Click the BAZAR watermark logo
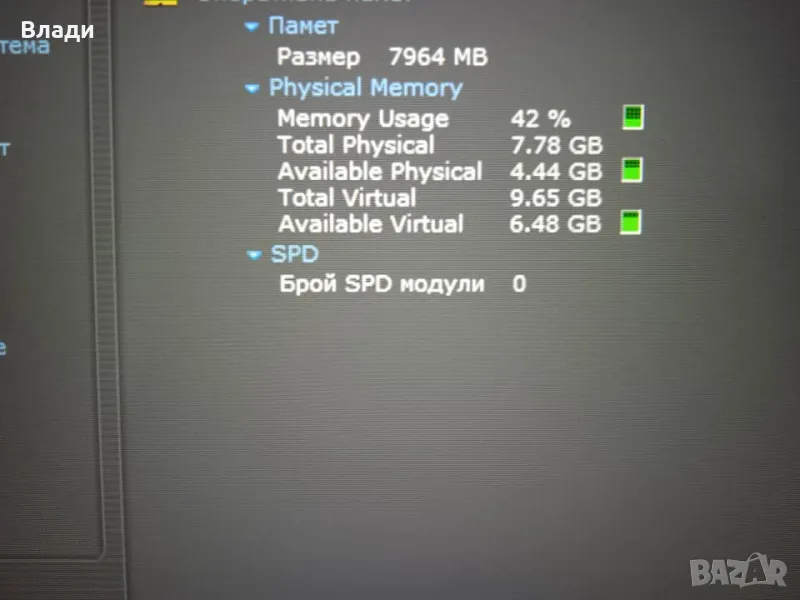Image resolution: width=800 pixels, height=600 pixels. (738, 571)
